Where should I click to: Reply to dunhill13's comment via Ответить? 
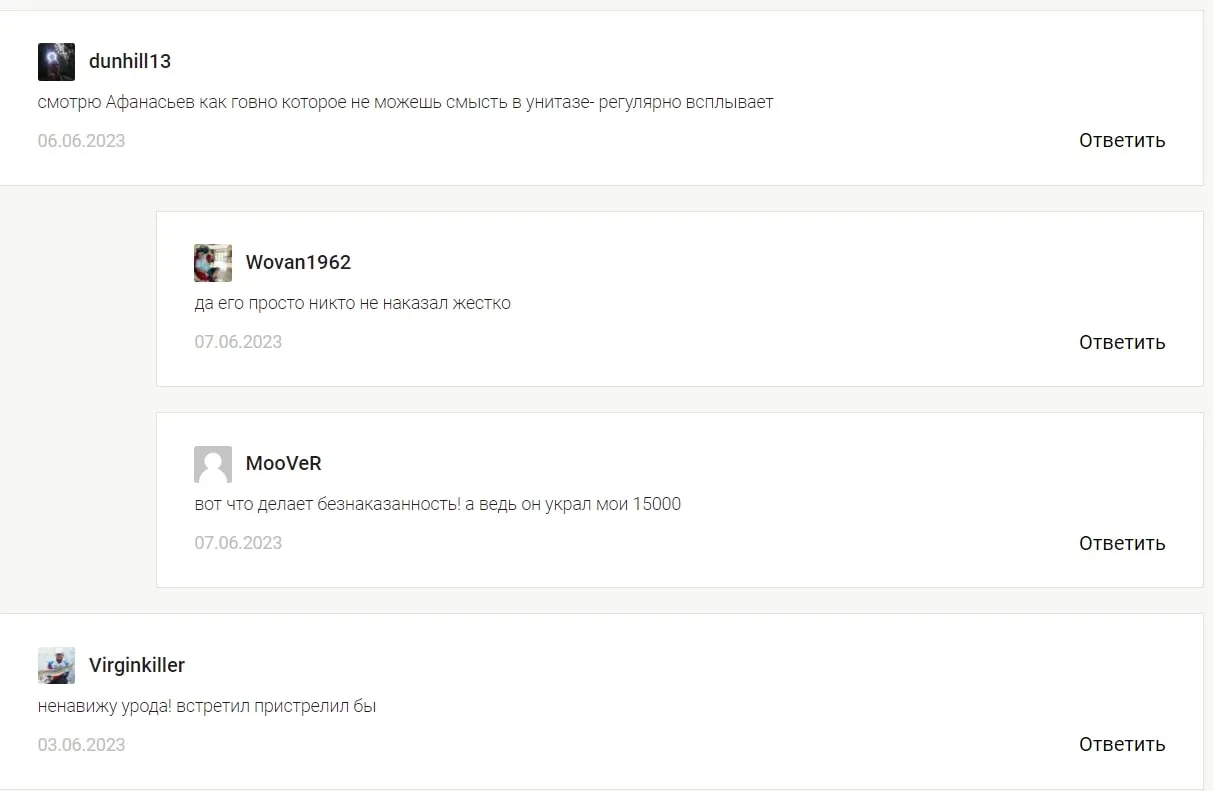(1122, 141)
